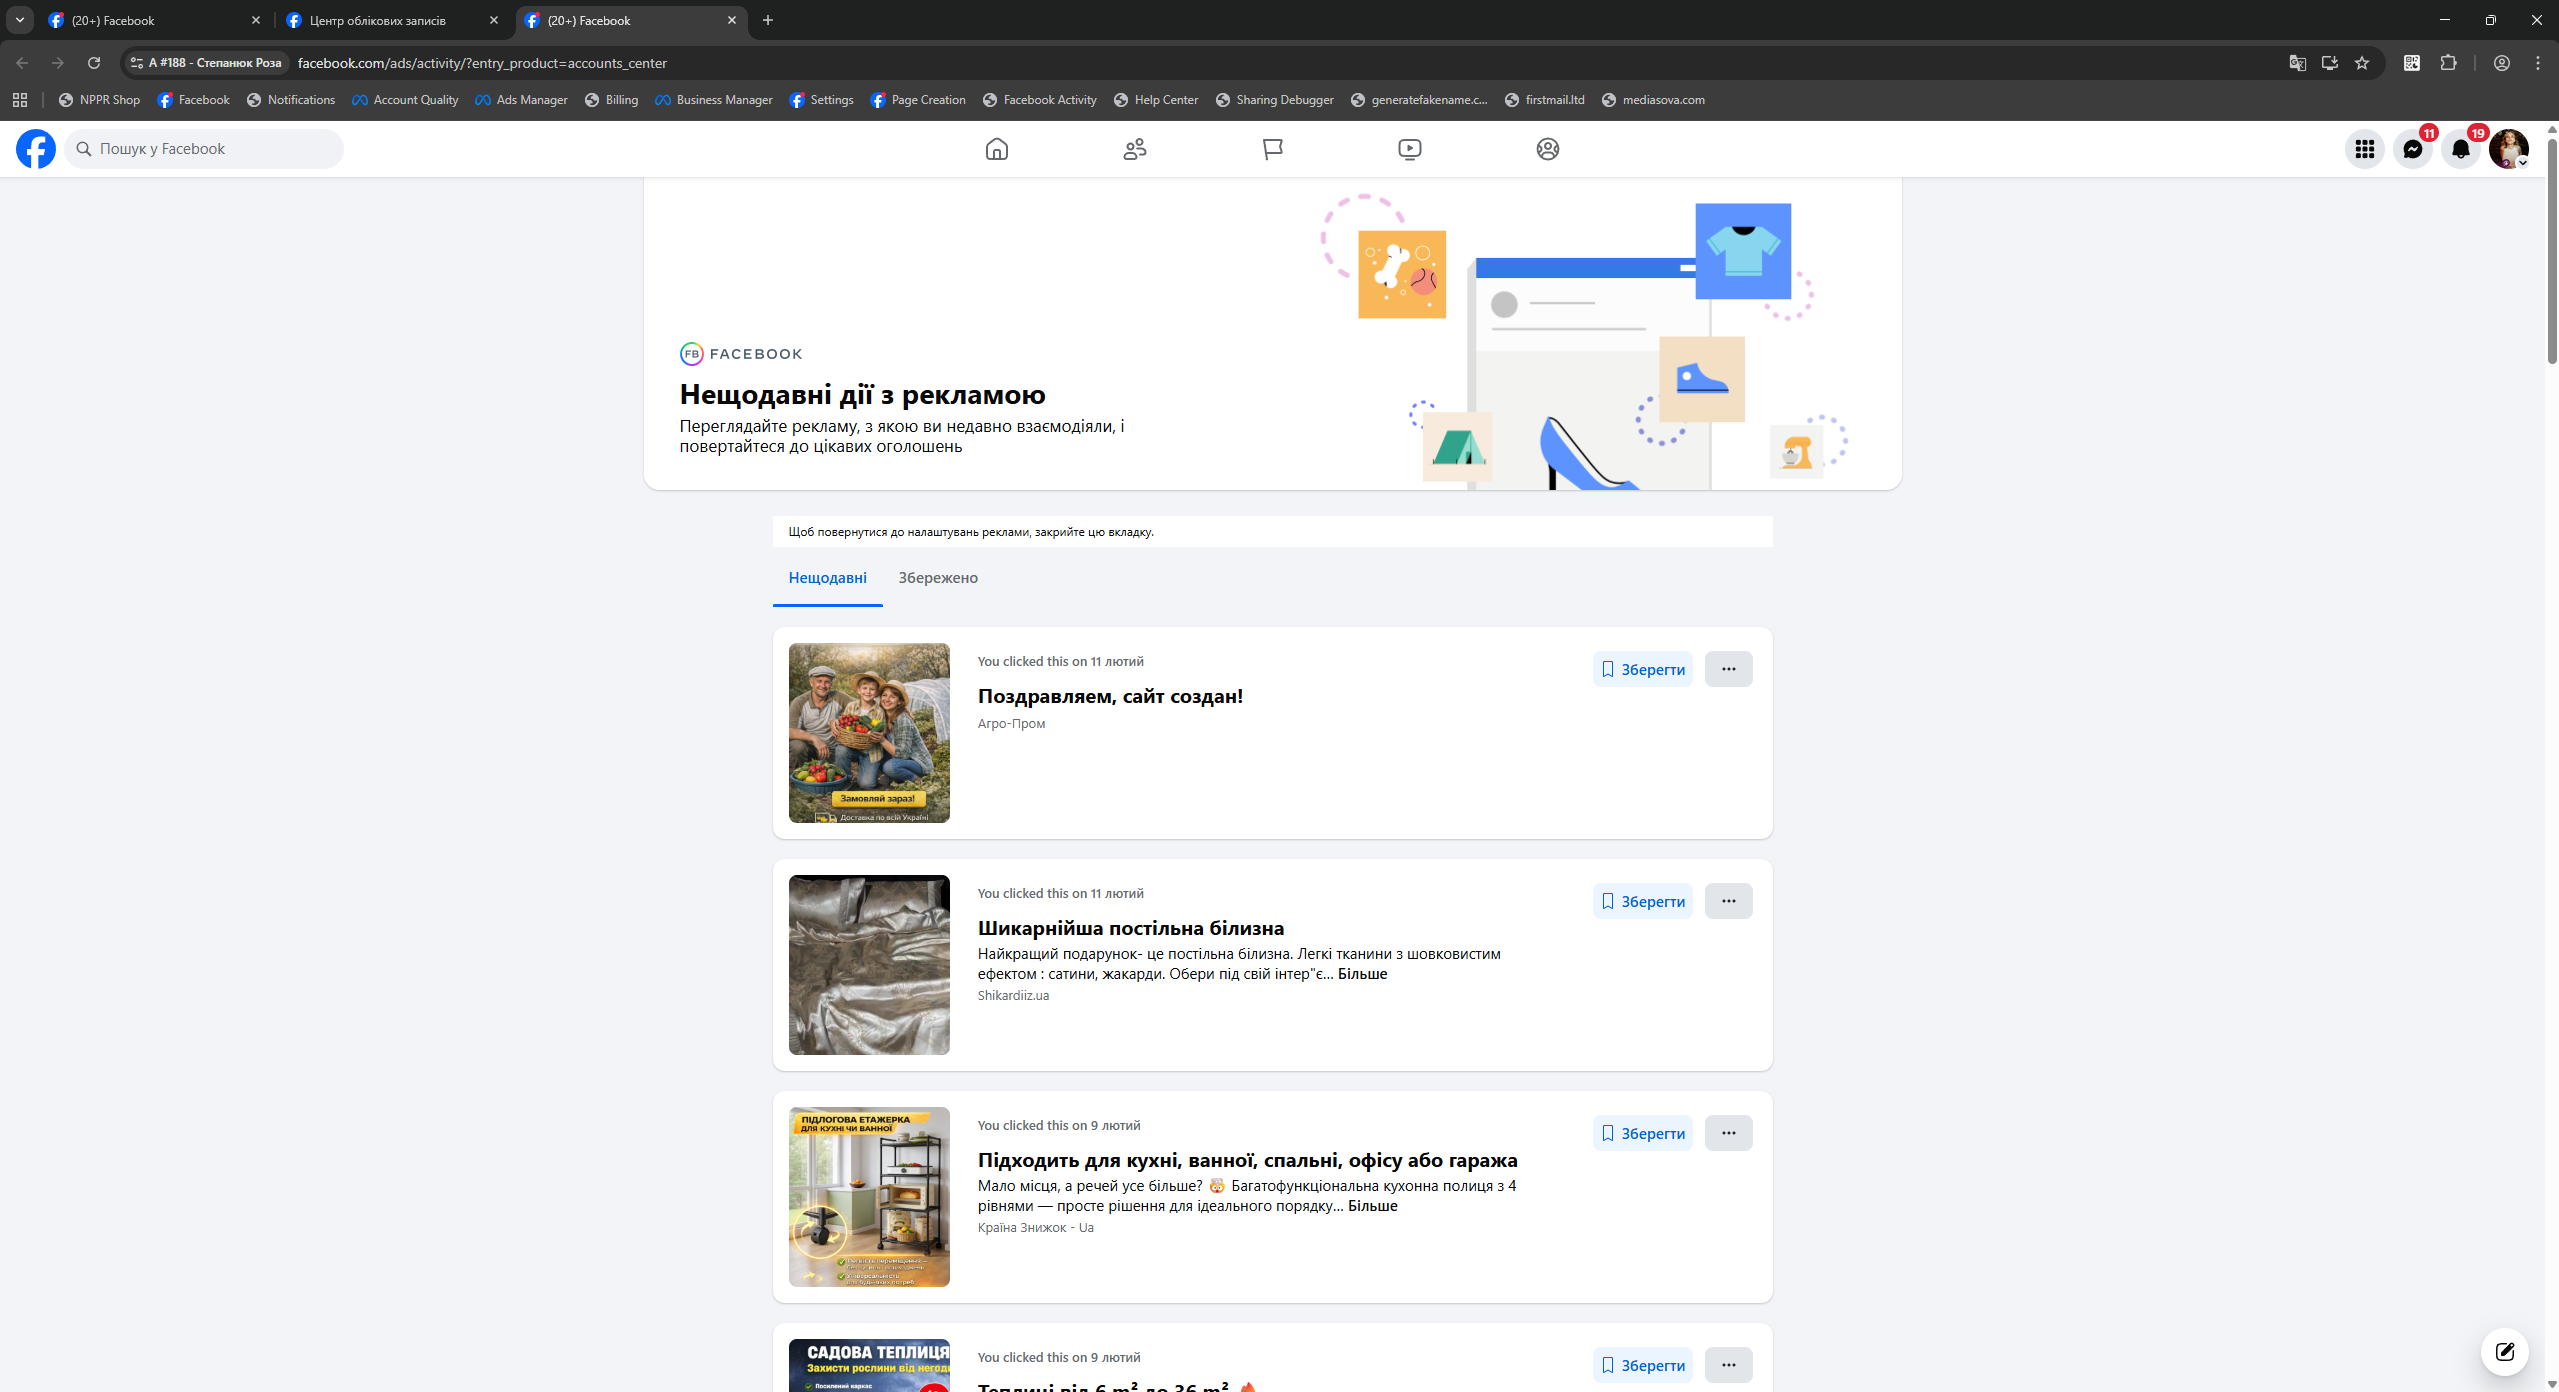Open the Friends icon in top navigation
This screenshot has height=1392, width=2559.
pos(1134,149)
